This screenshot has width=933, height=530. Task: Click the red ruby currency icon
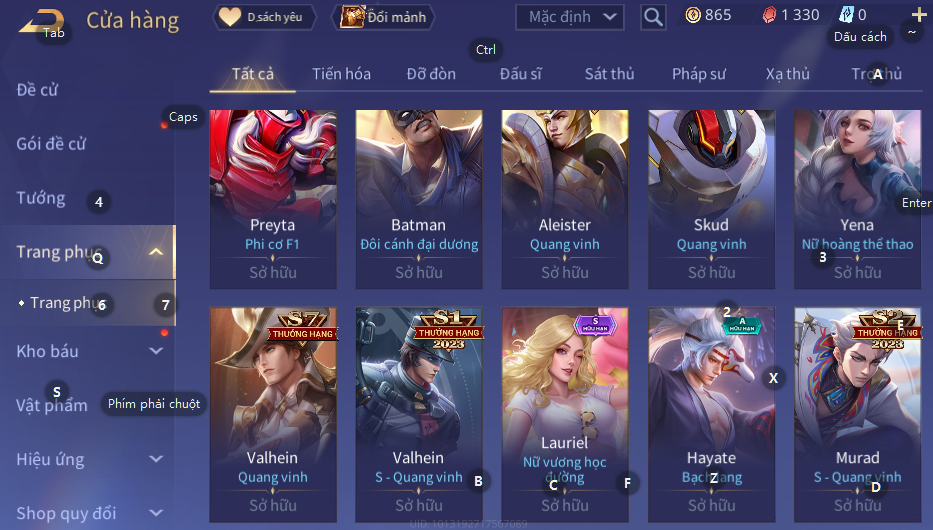(x=769, y=15)
